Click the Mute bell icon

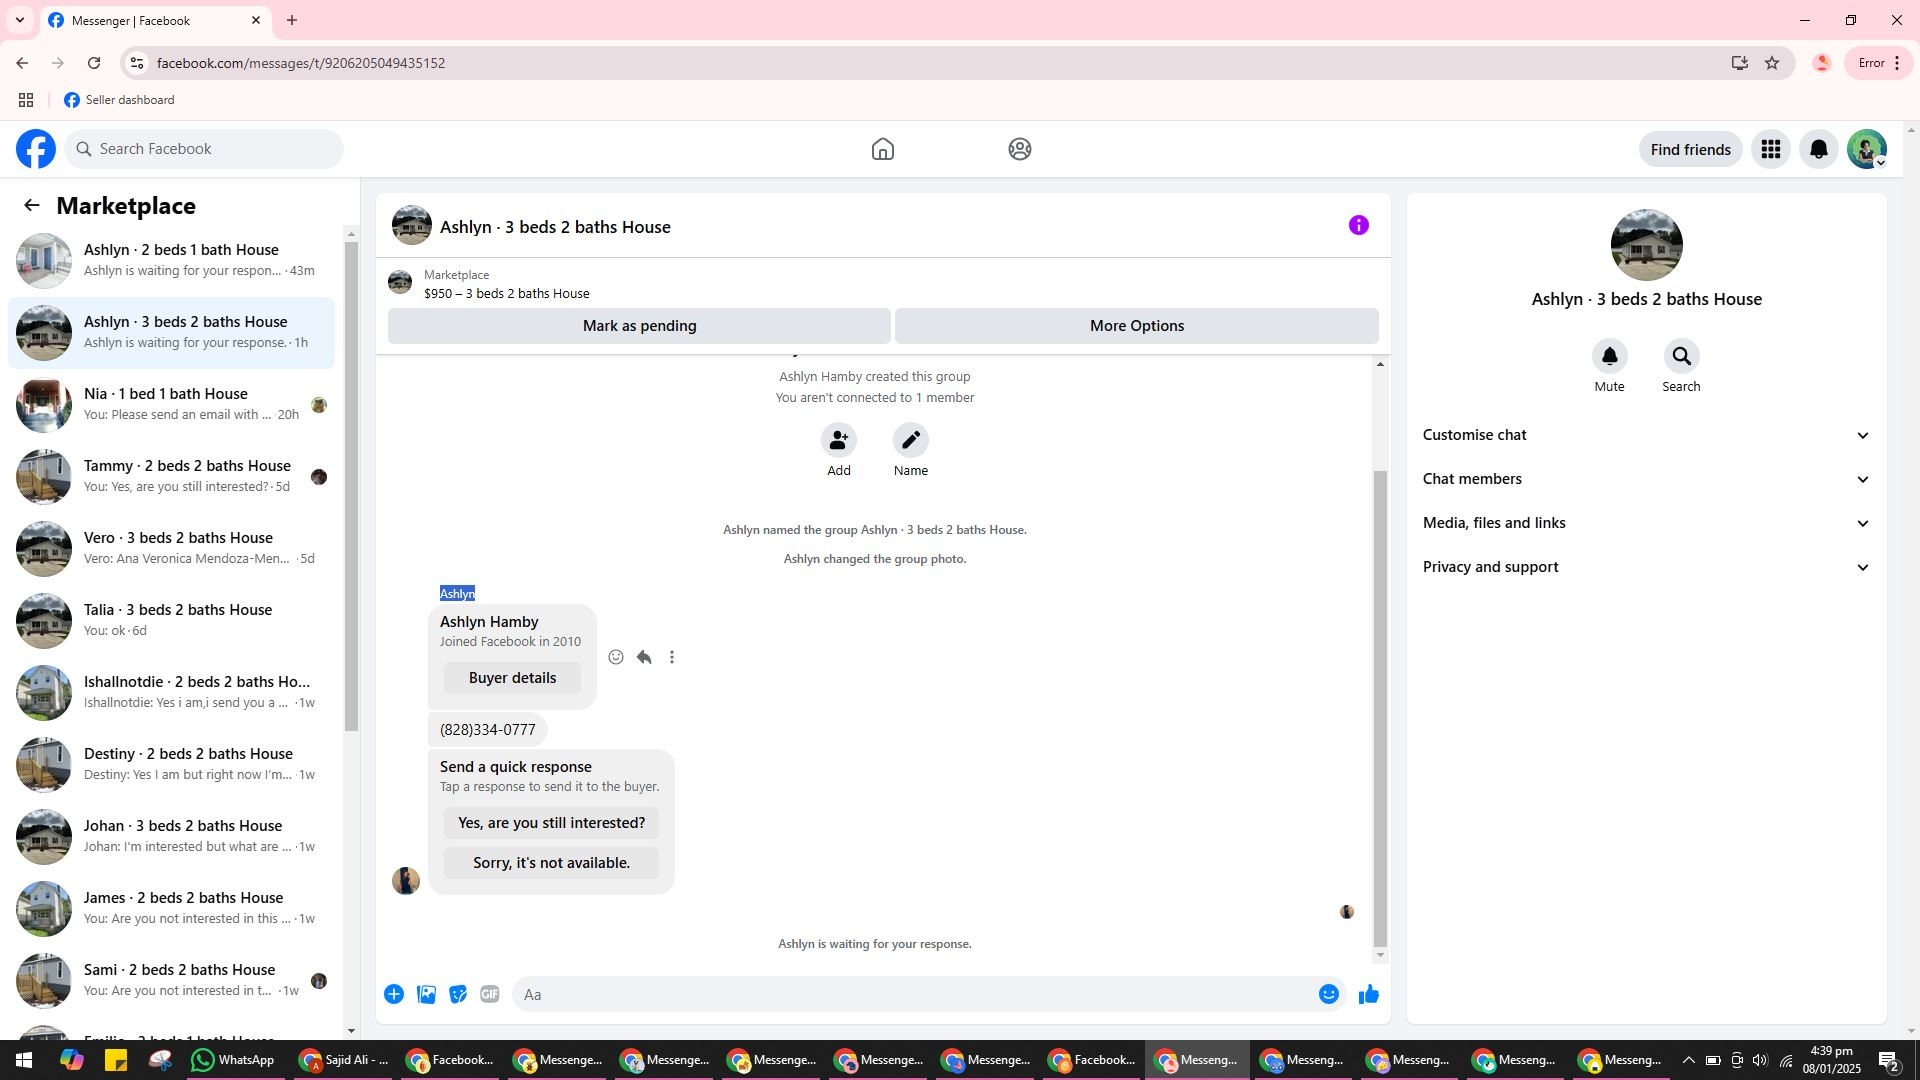pyautogui.click(x=1609, y=357)
